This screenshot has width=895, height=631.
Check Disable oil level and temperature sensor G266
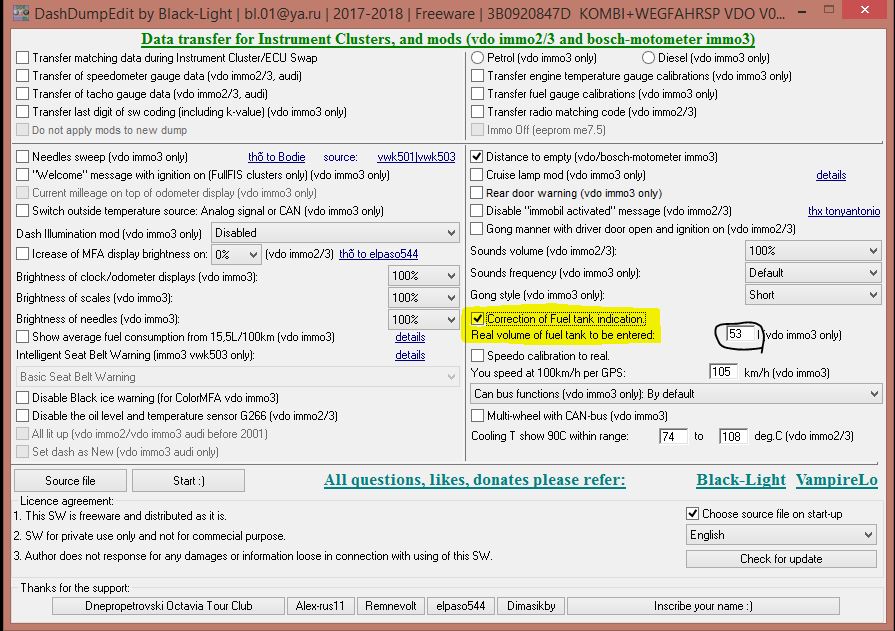(x=23, y=416)
